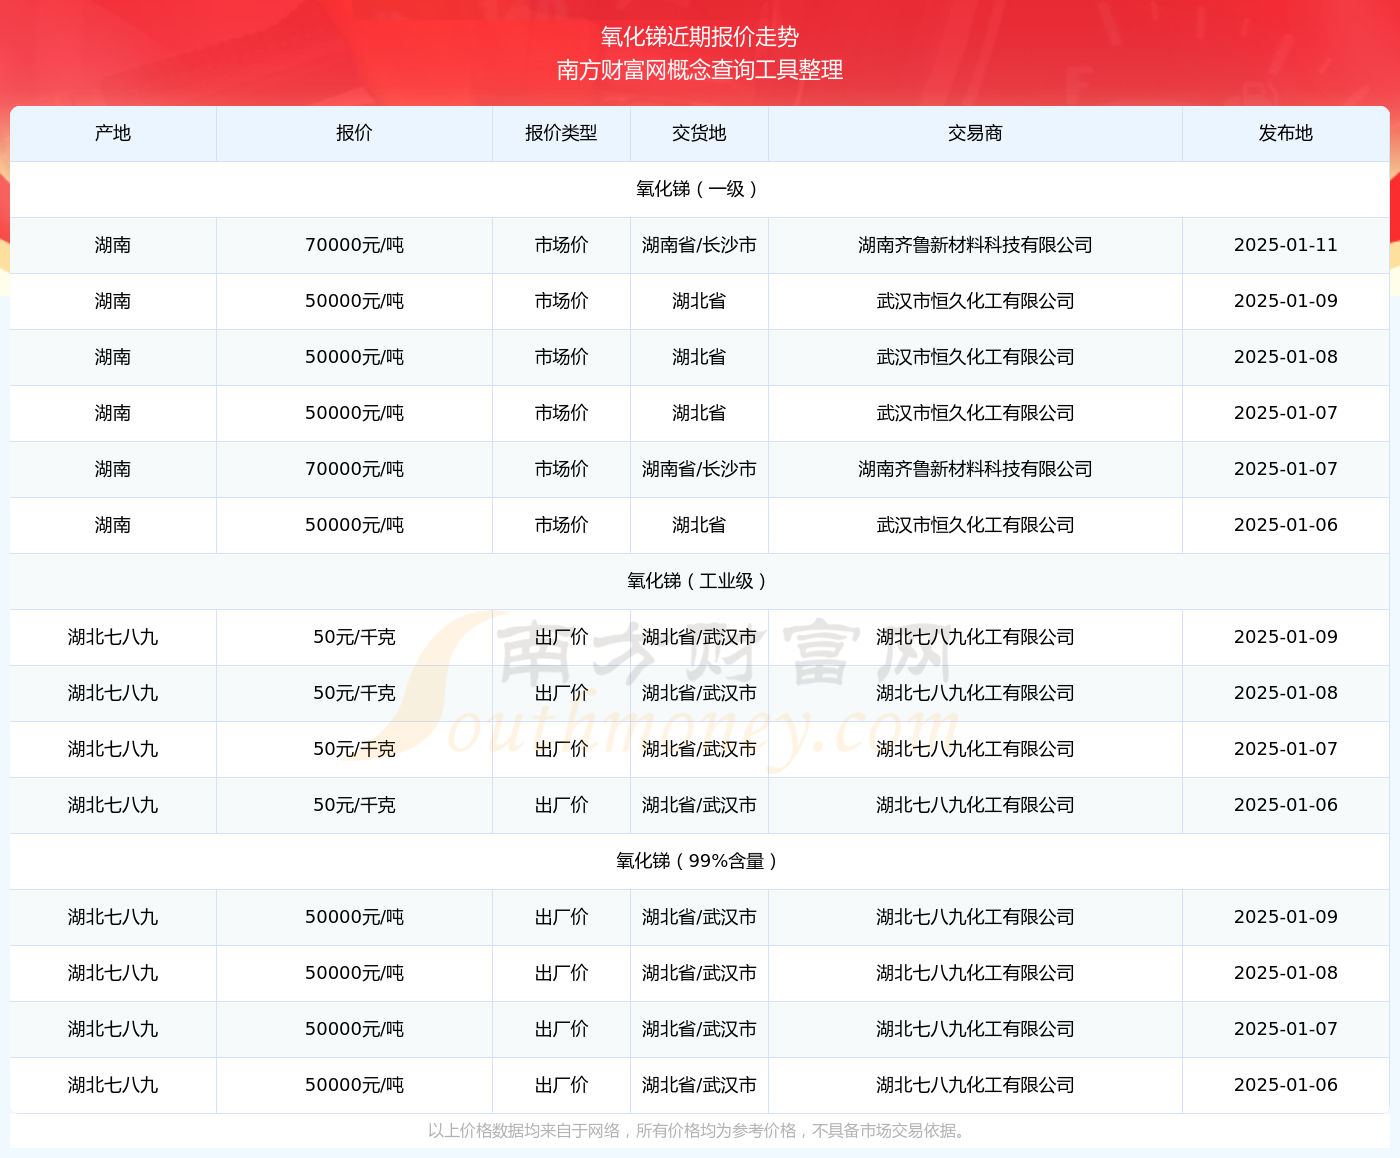Click the 工业级 section date 2025-01-08
The height and width of the screenshot is (1158, 1400).
pyautogui.click(x=1286, y=693)
